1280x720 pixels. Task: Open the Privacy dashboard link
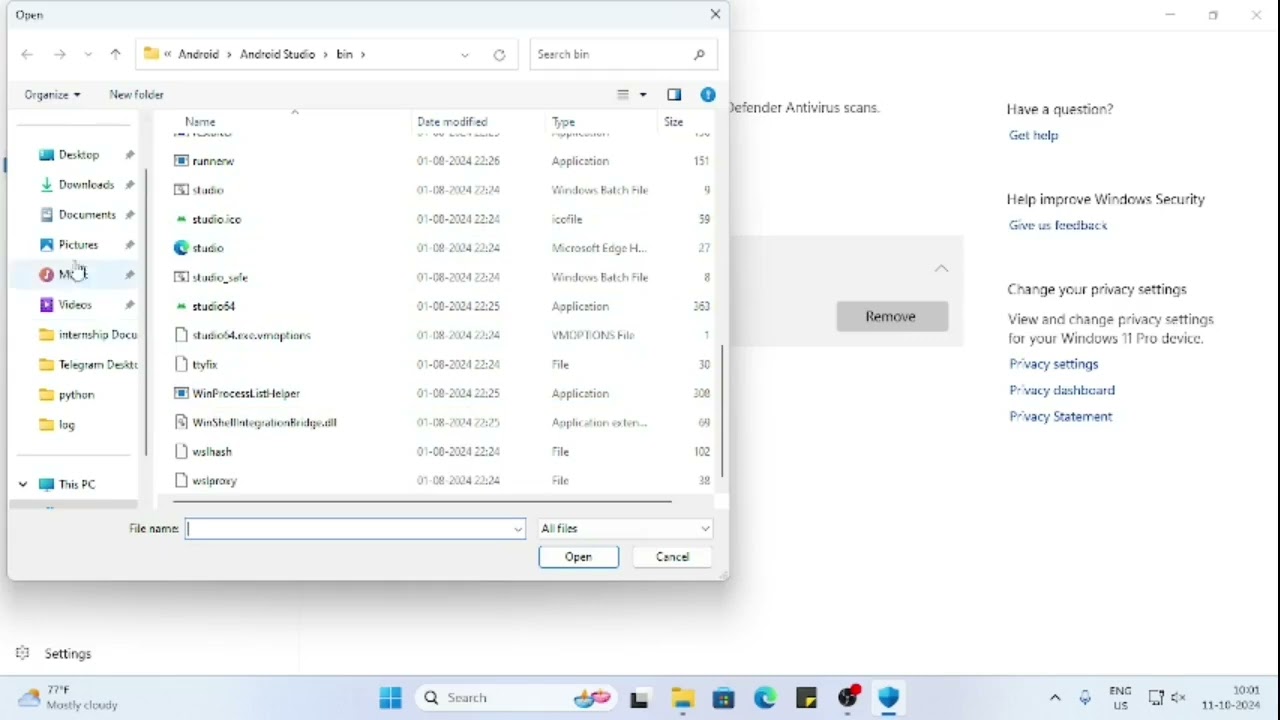point(1061,390)
